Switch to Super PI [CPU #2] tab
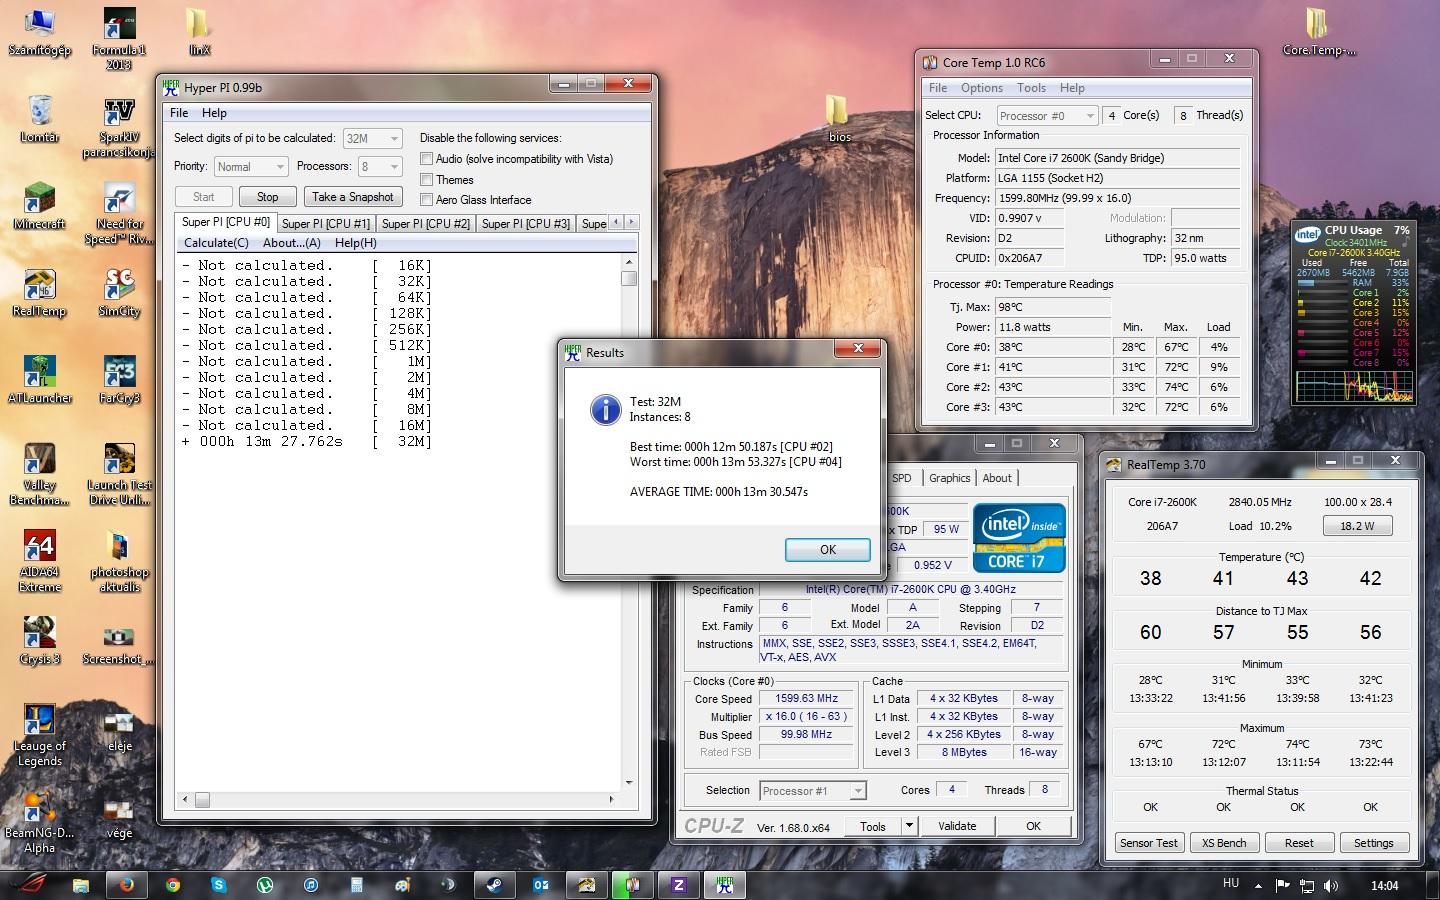 click(426, 223)
